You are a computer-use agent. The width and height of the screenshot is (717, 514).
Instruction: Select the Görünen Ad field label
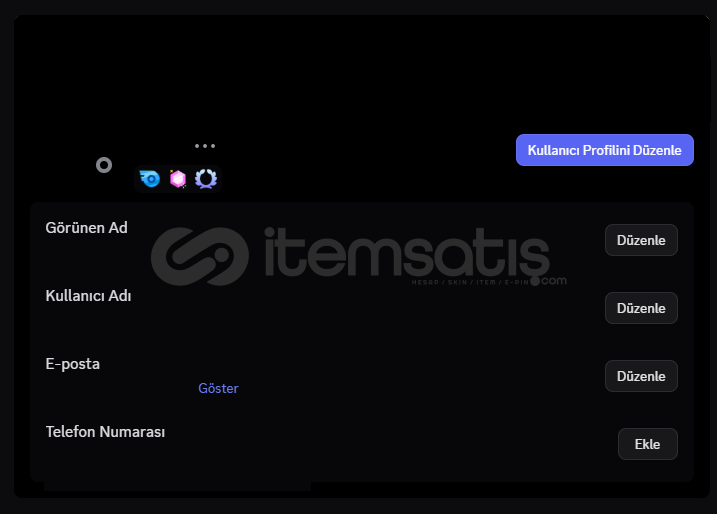click(x=86, y=228)
